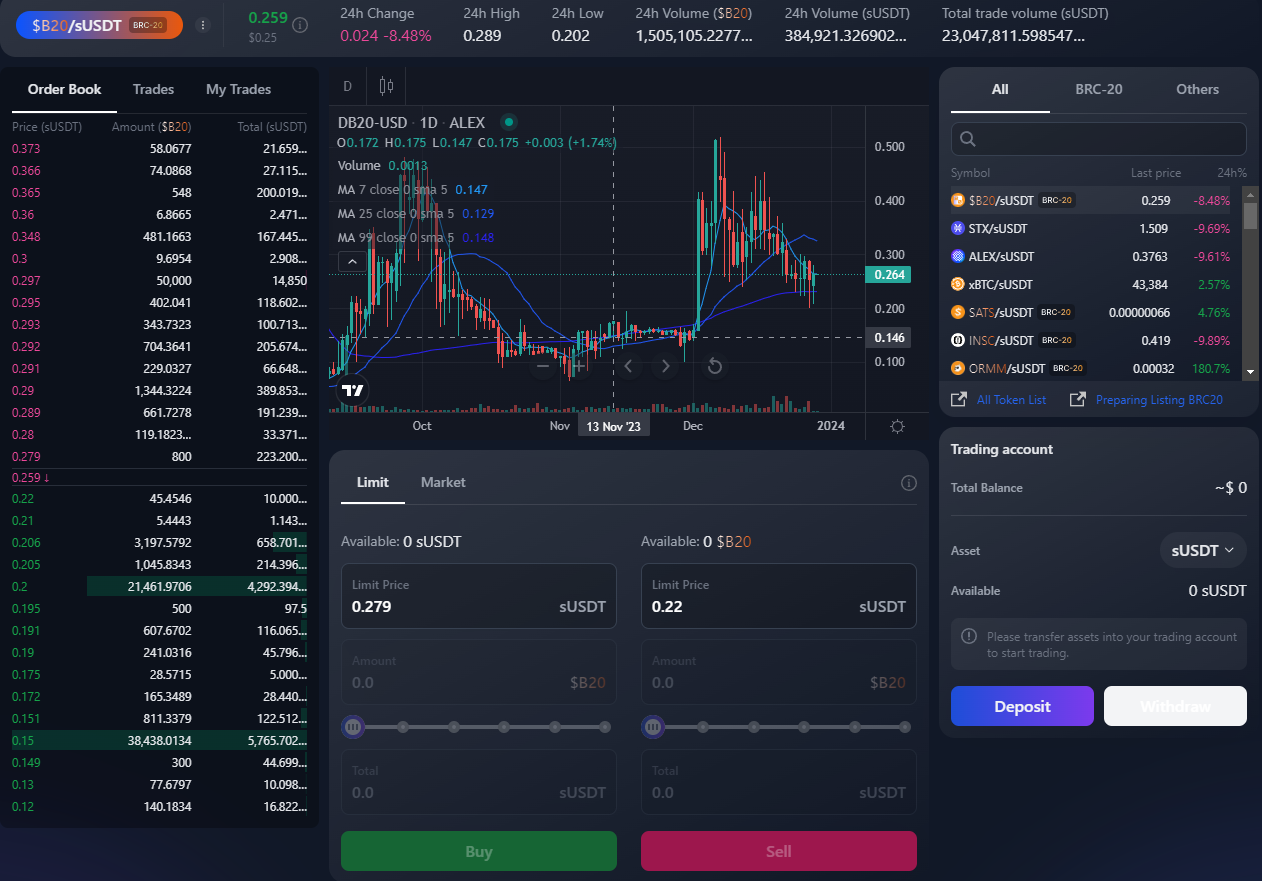Screen dimensions: 1262x881
Task: Click ask price 0.373 in order book
Action: 26,148
